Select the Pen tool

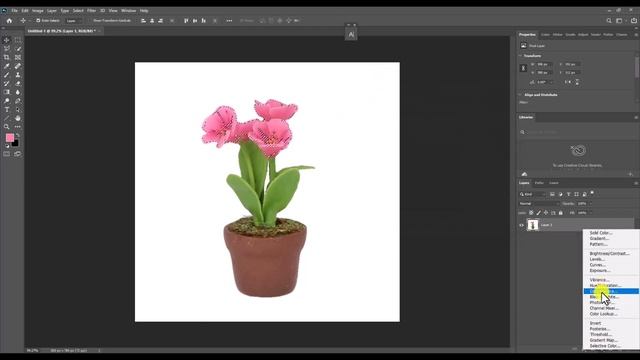click(x=18, y=101)
